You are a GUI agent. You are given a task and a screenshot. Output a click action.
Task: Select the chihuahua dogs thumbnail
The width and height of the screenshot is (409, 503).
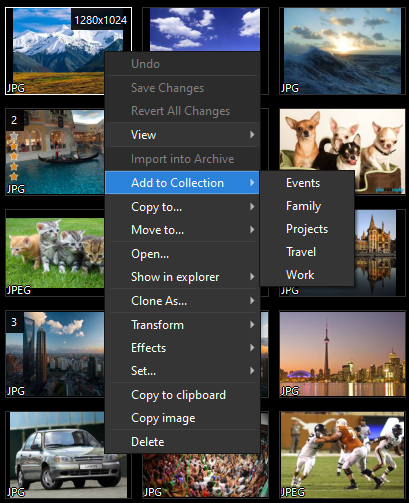click(x=342, y=152)
